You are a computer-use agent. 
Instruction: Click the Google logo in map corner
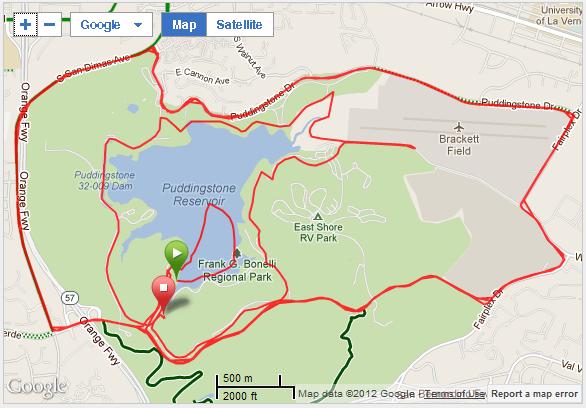tap(37, 387)
